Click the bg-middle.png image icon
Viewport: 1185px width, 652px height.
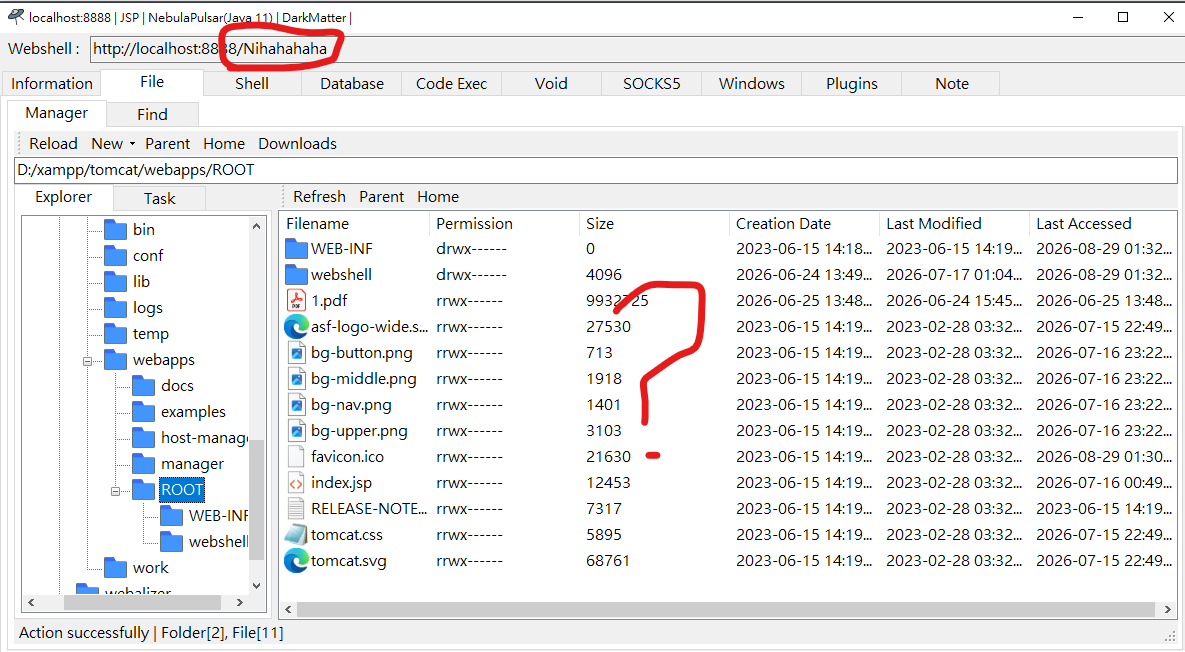pos(296,379)
